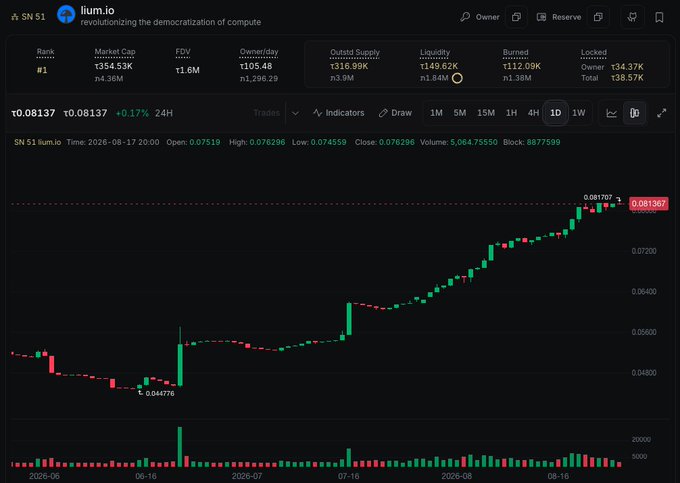Click the SN 51 subnet network icon
Image resolution: width=680 pixels, height=483 pixels.
(x=15, y=17)
